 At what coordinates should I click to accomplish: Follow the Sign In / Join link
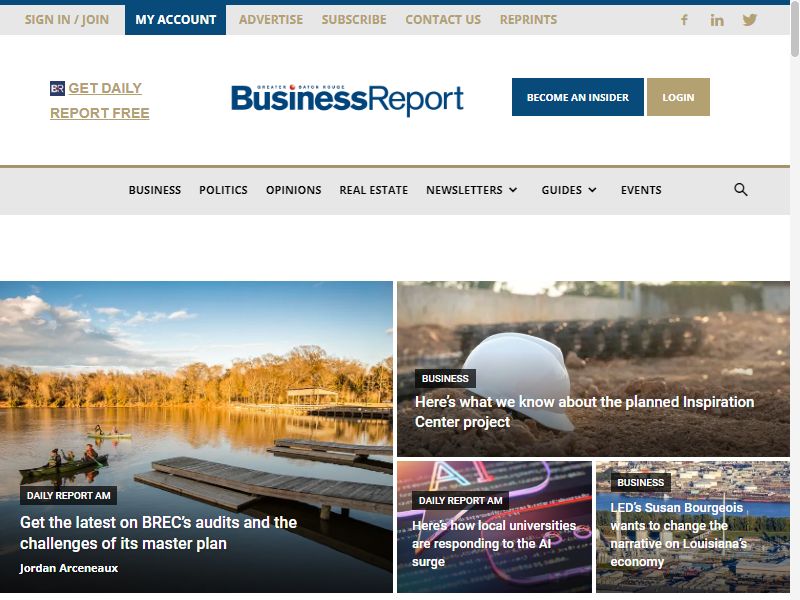pos(66,19)
